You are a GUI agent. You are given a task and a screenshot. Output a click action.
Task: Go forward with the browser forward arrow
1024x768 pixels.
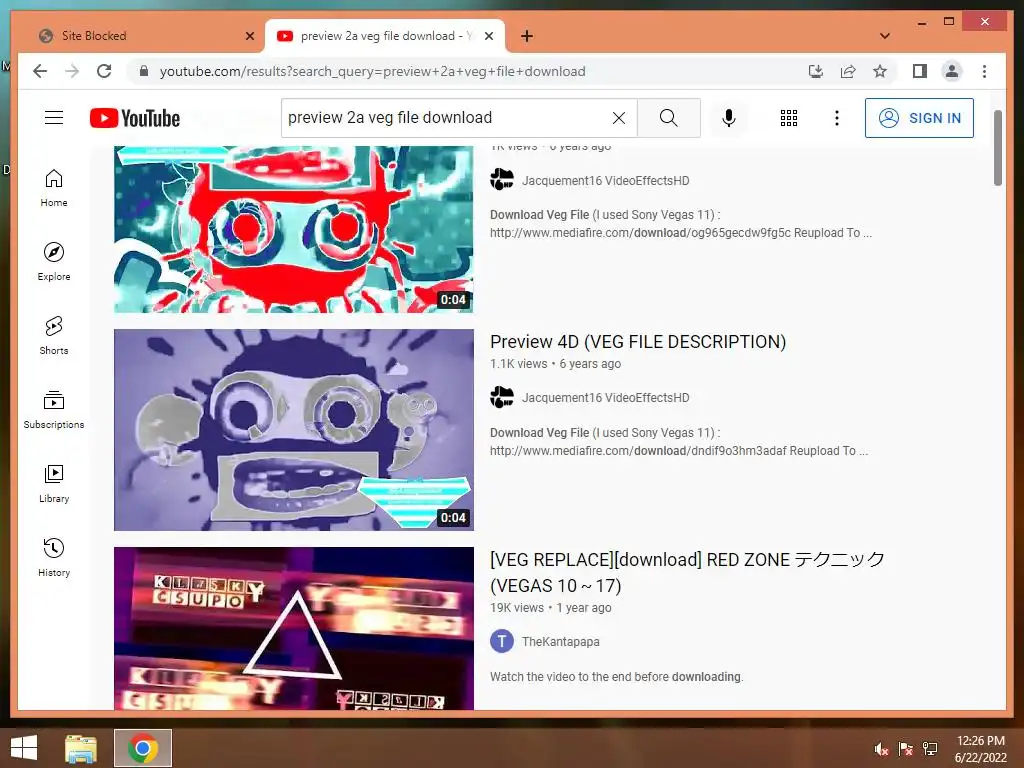[x=72, y=71]
